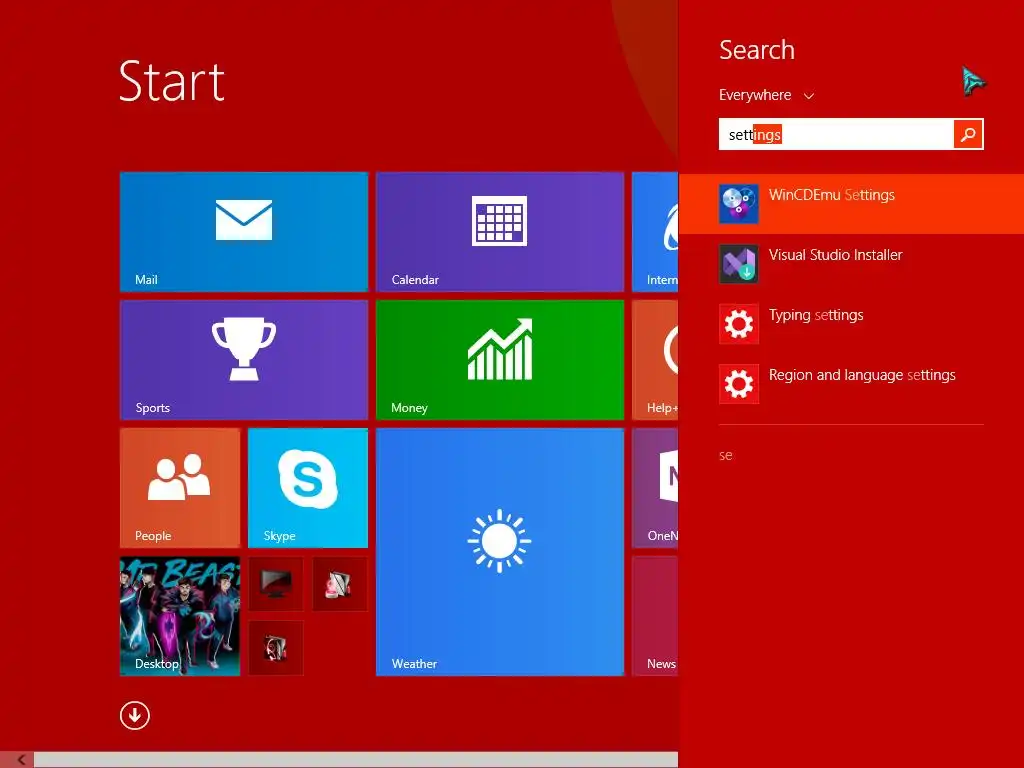
Task: Open Typing settings result
Action: pyautogui.click(x=852, y=323)
